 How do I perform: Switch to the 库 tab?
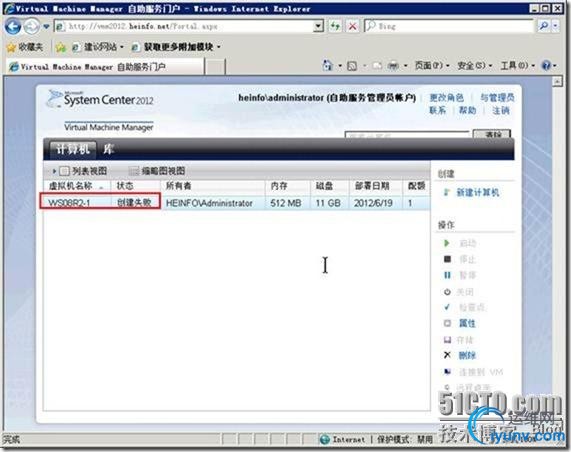pos(108,149)
